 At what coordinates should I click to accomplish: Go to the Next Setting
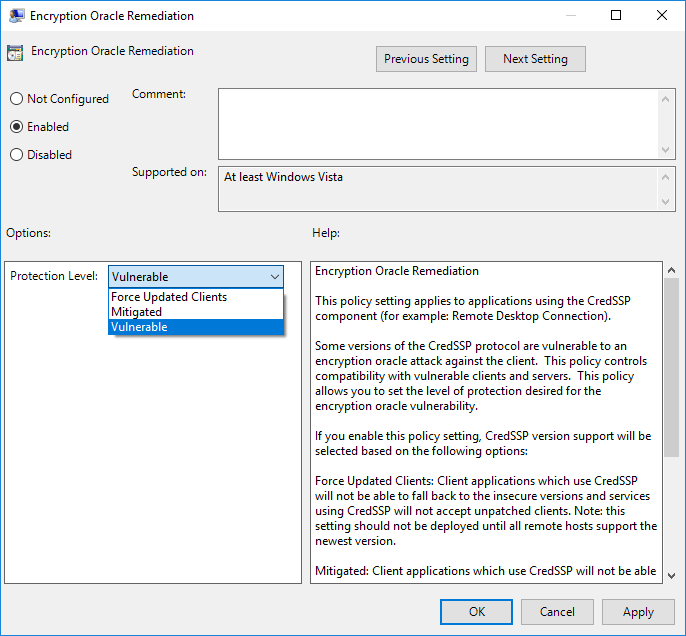(x=535, y=59)
